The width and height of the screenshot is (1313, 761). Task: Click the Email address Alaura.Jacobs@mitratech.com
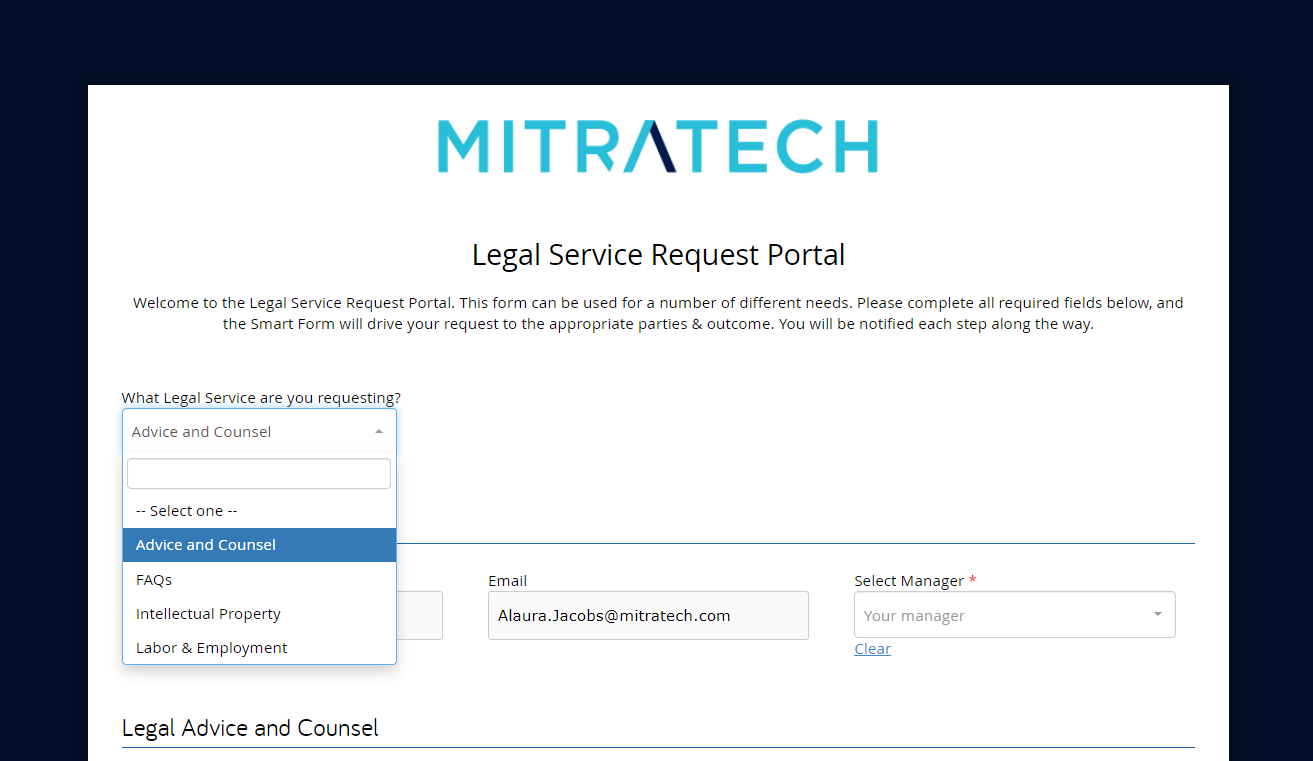coord(613,614)
